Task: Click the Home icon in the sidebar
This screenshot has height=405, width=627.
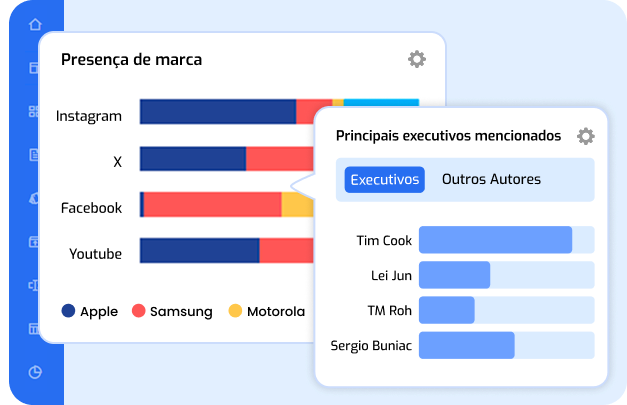Action: pos(35,24)
